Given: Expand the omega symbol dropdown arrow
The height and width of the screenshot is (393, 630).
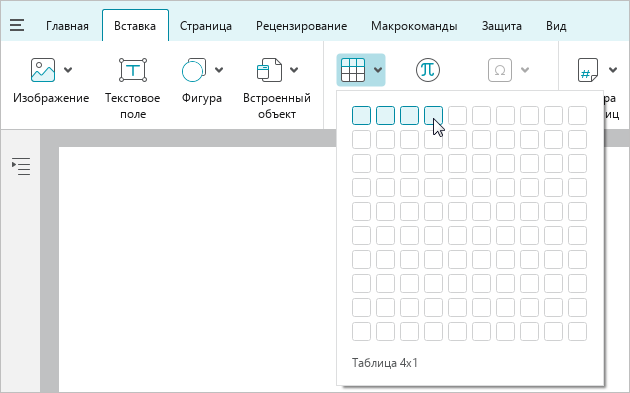Looking at the screenshot, I should 525,70.
